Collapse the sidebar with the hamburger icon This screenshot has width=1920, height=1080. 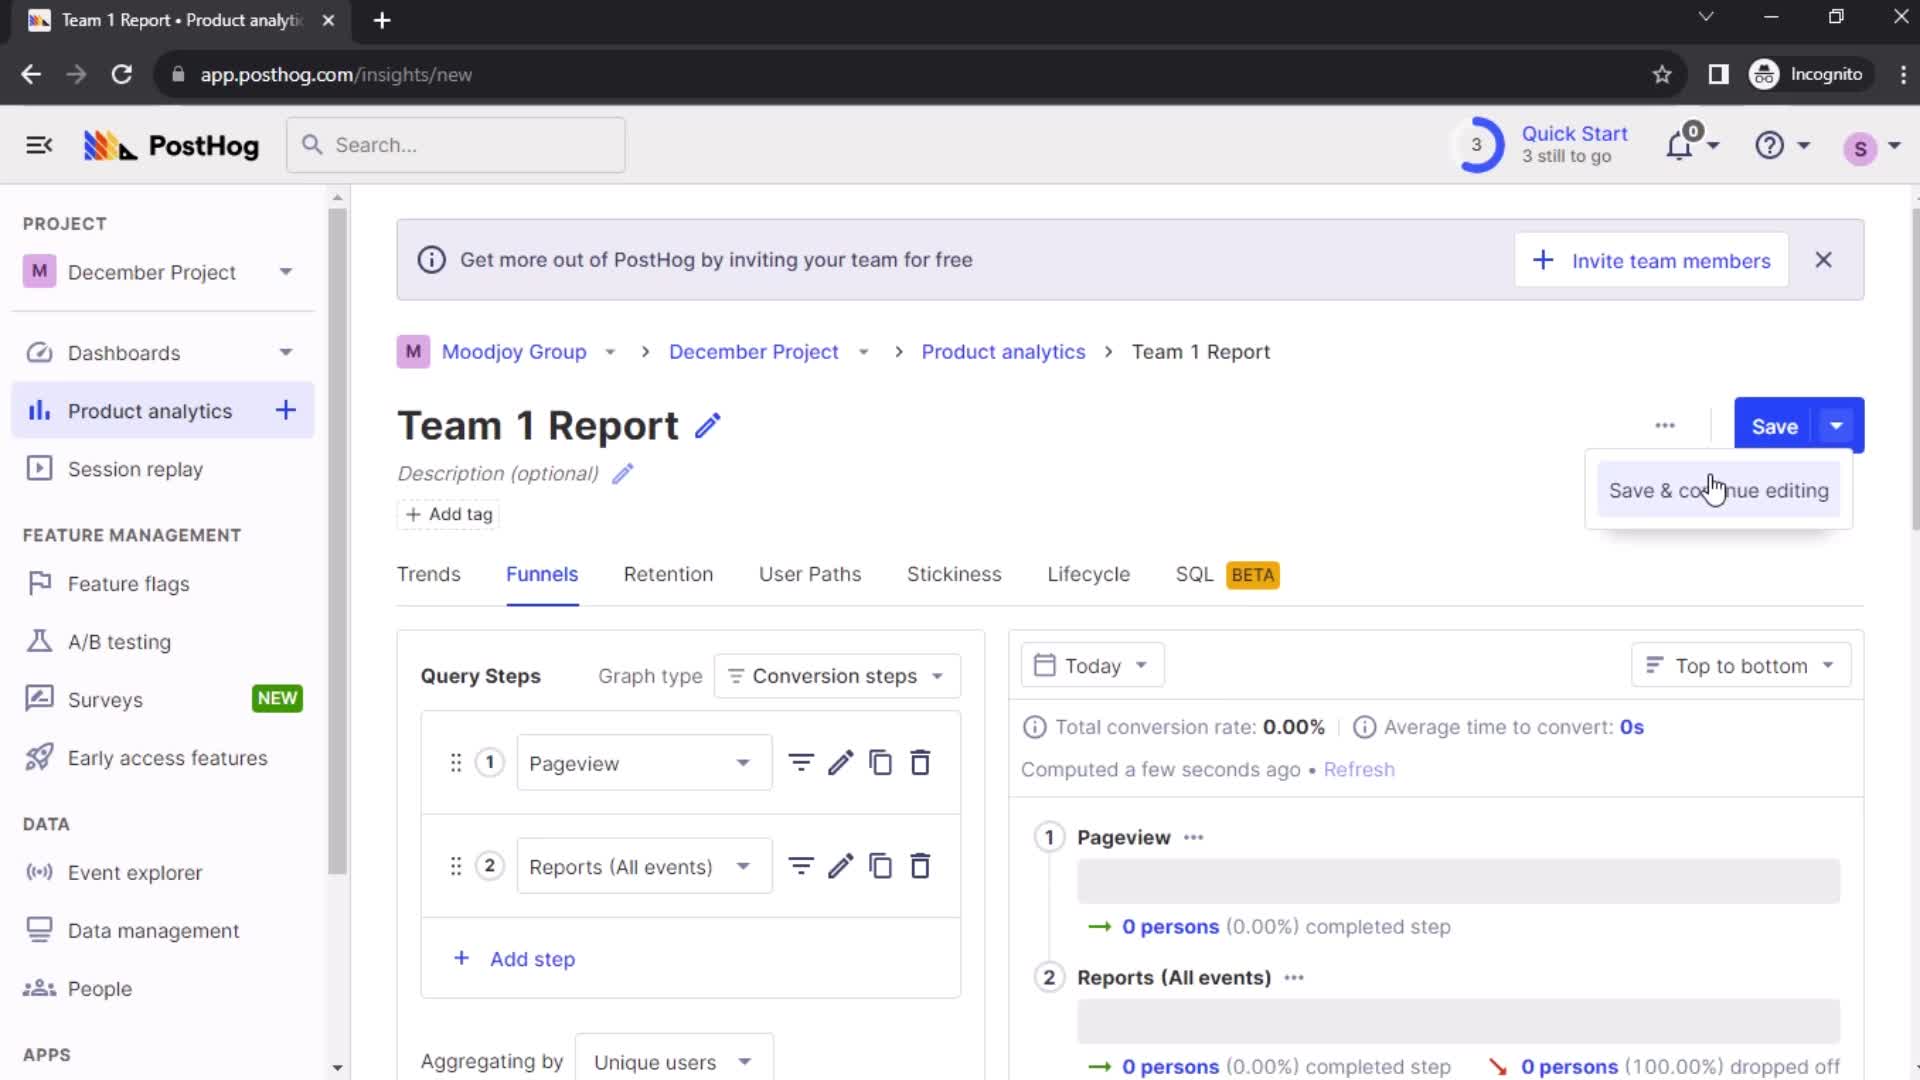tap(39, 146)
